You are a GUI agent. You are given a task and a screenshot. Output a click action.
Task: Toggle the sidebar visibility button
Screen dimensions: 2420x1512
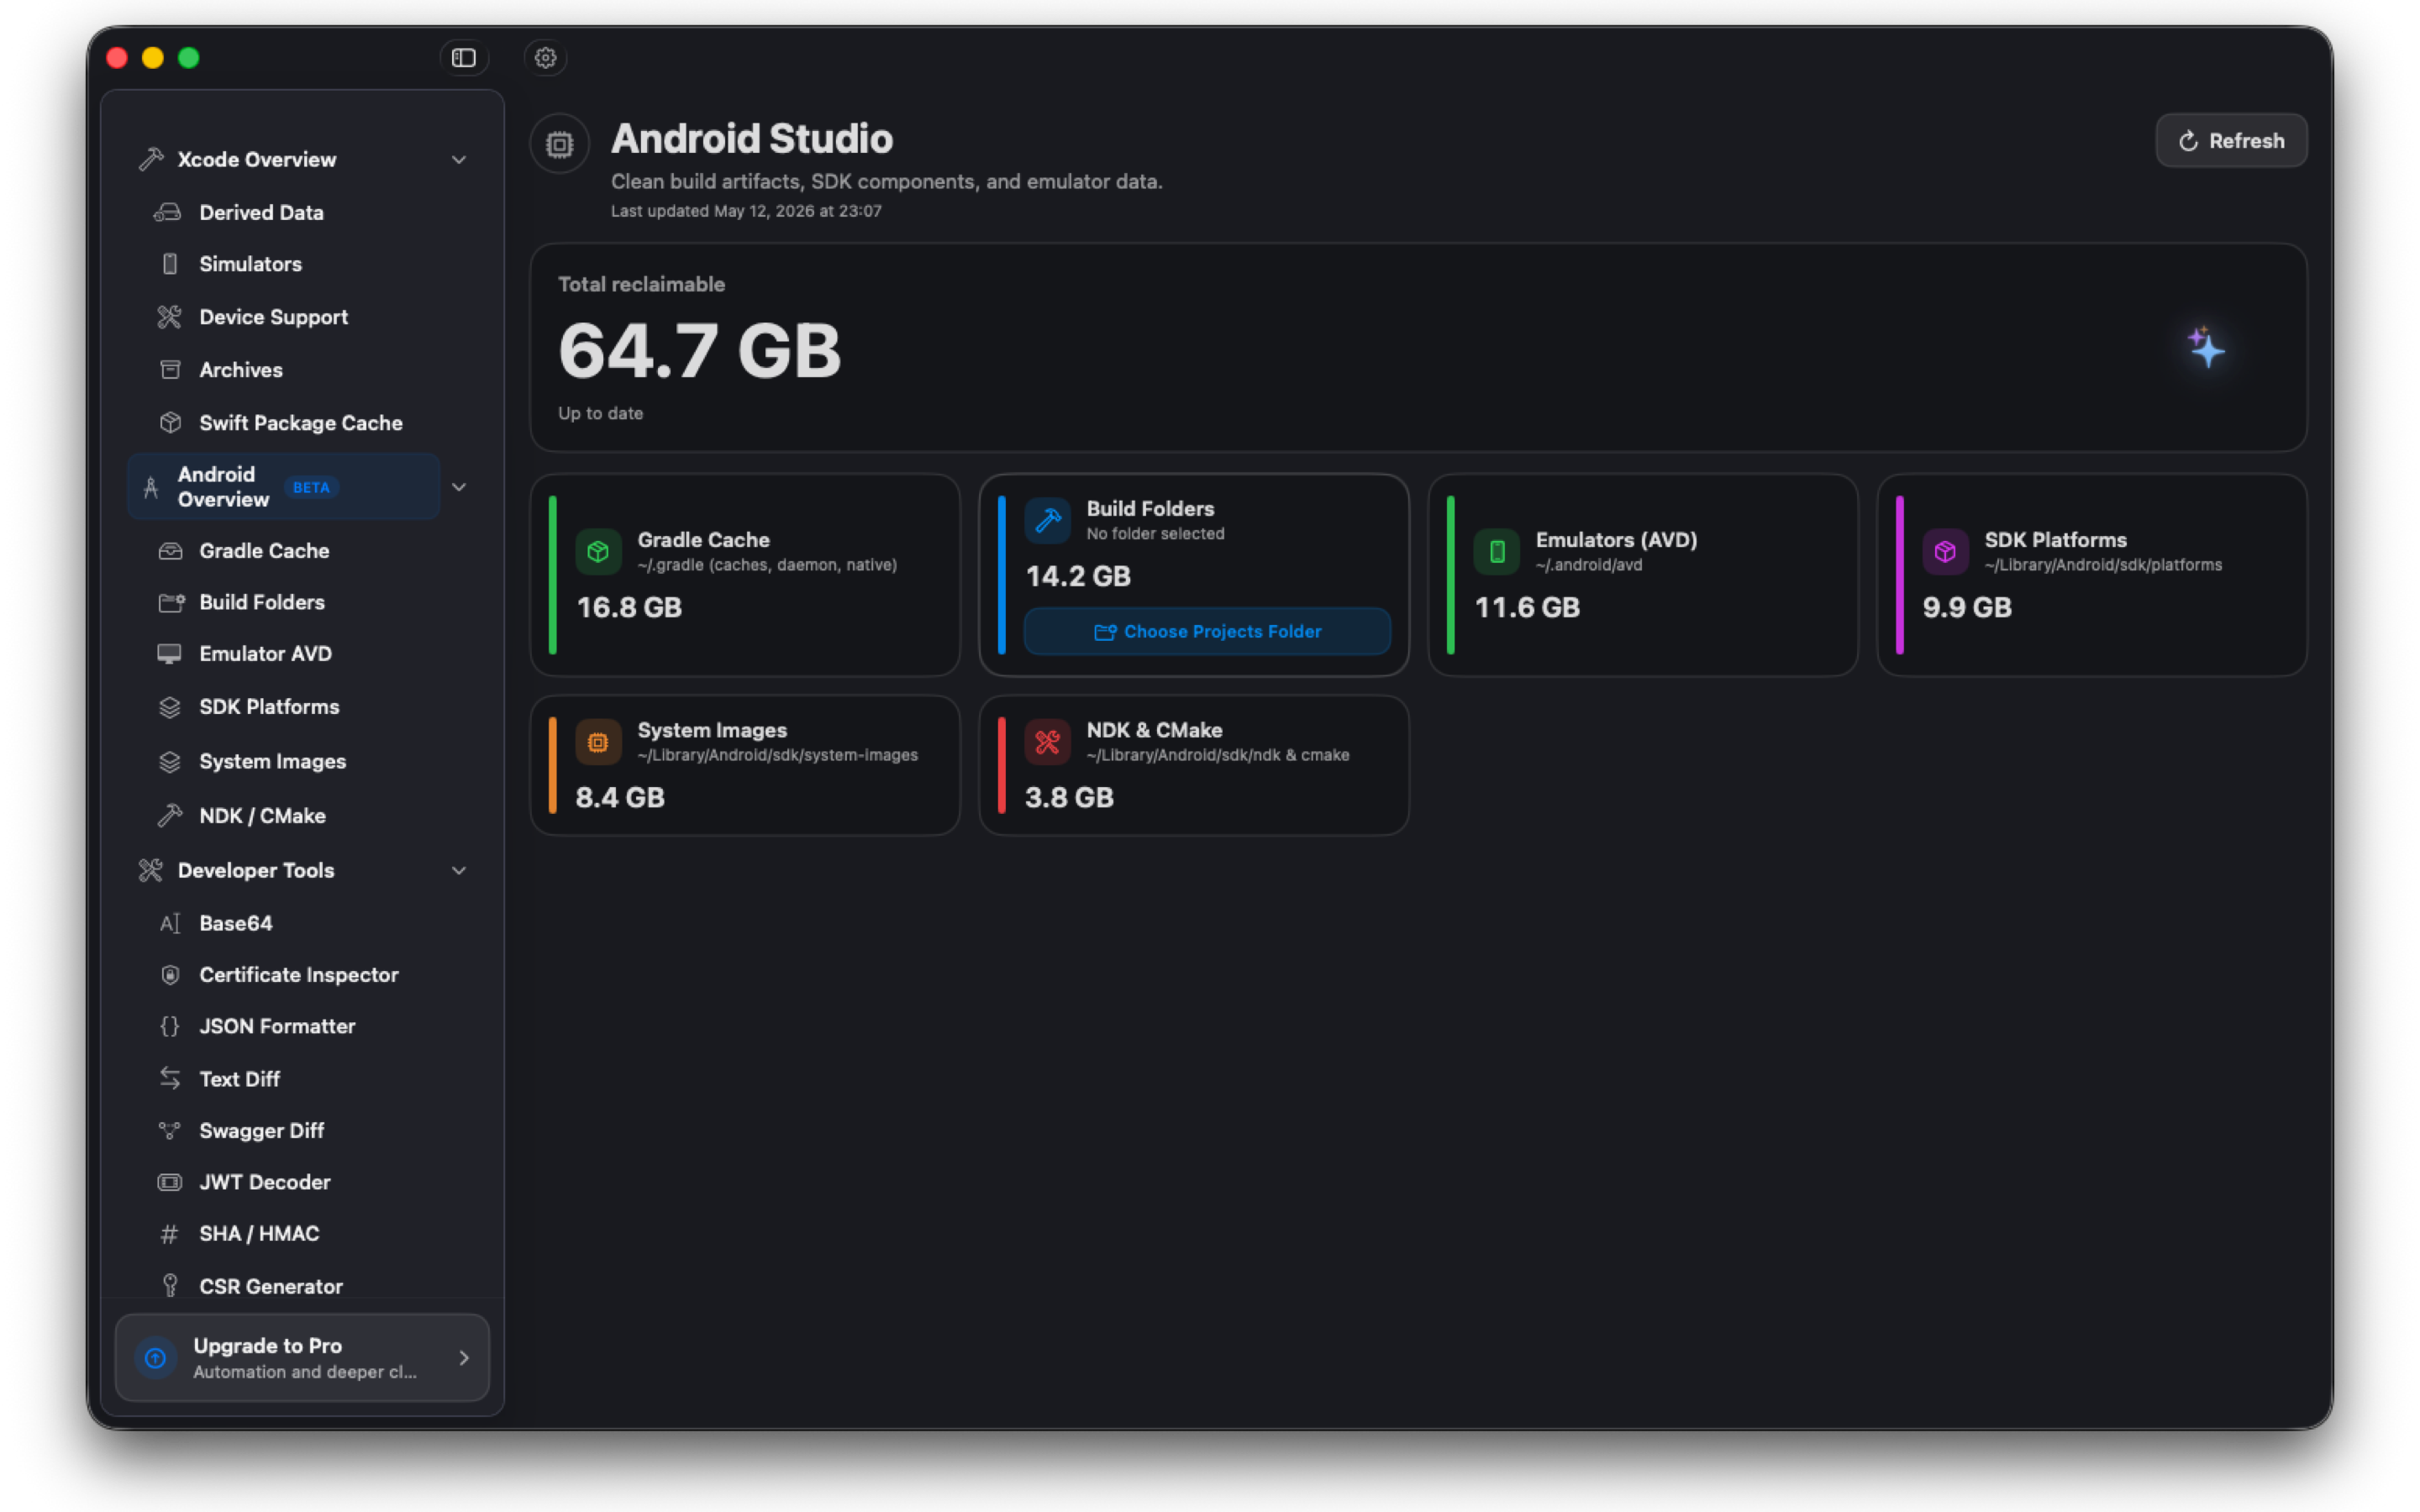[463, 58]
